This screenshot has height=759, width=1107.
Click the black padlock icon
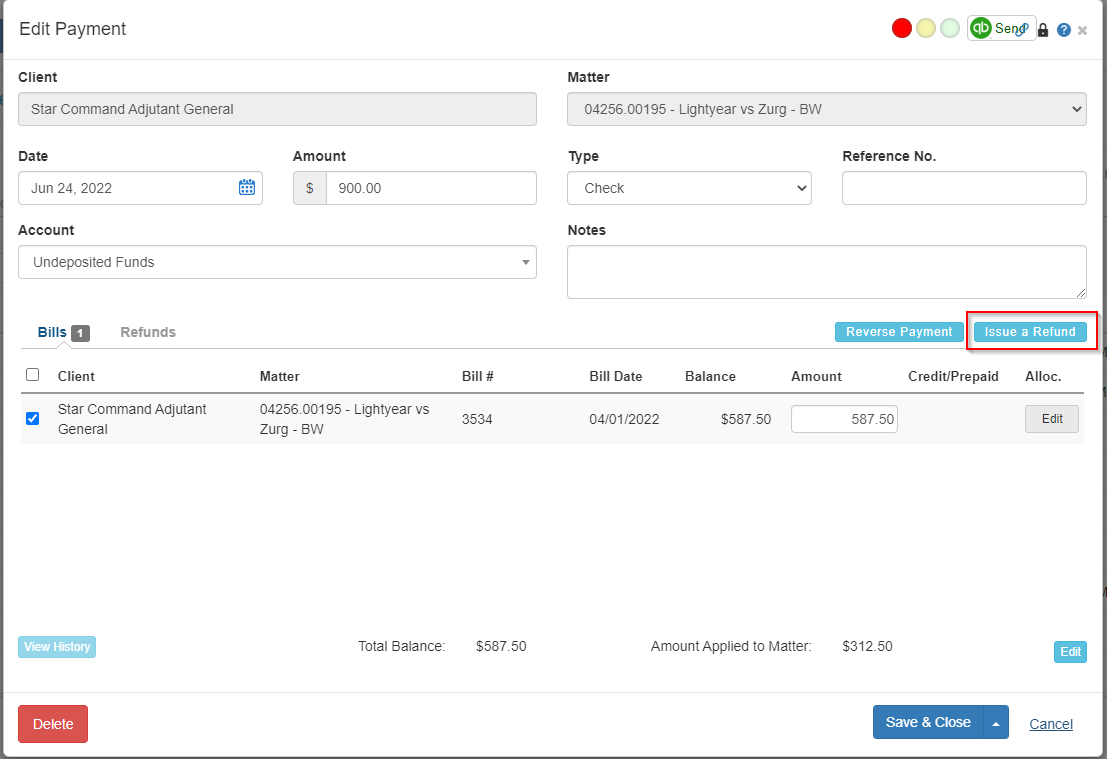pyautogui.click(x=1043, y=30)
